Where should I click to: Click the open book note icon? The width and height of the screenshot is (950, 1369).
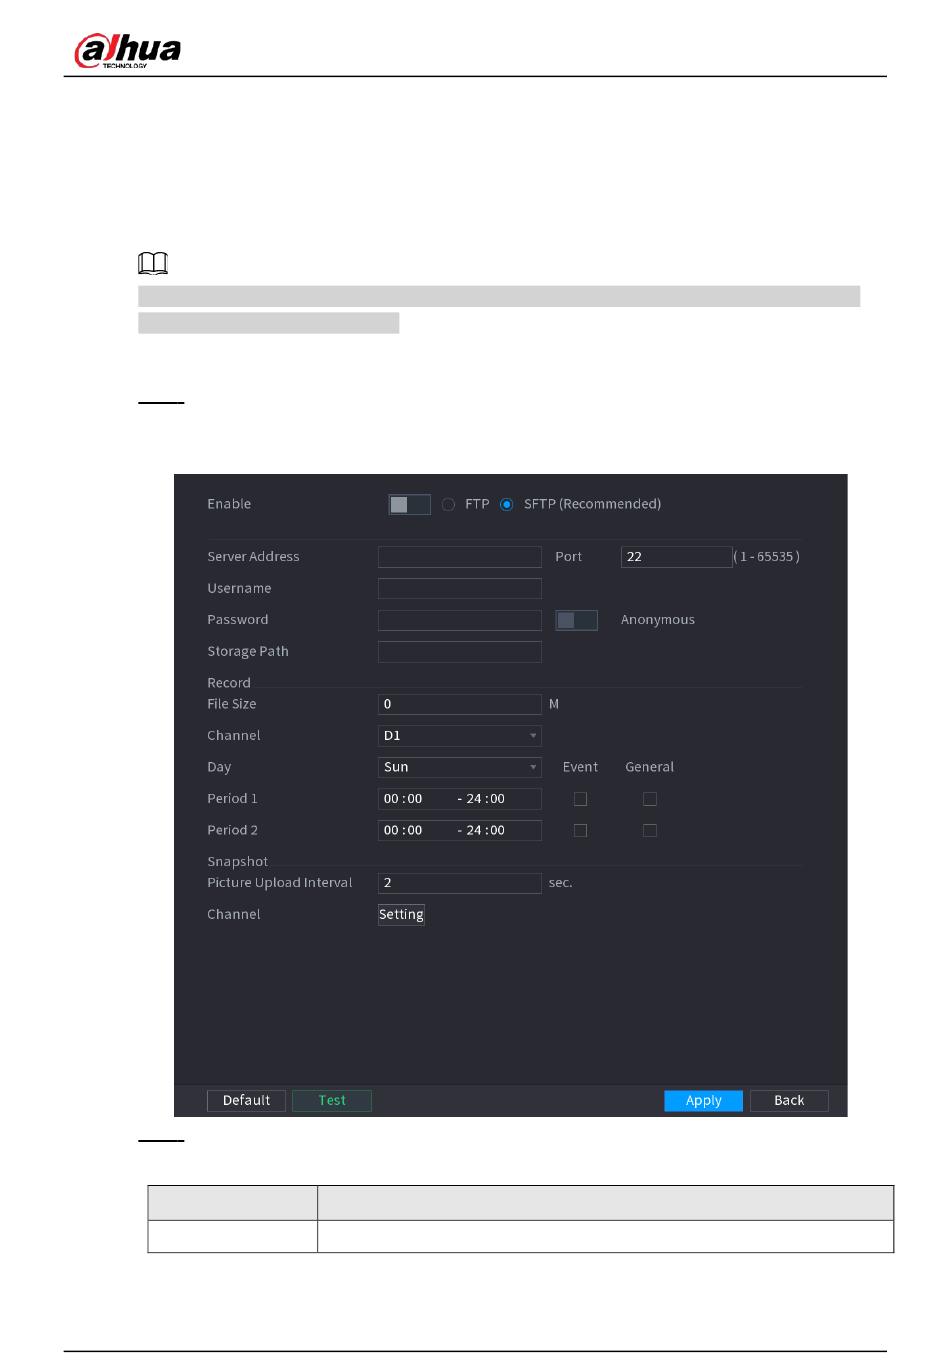point(153,263)
